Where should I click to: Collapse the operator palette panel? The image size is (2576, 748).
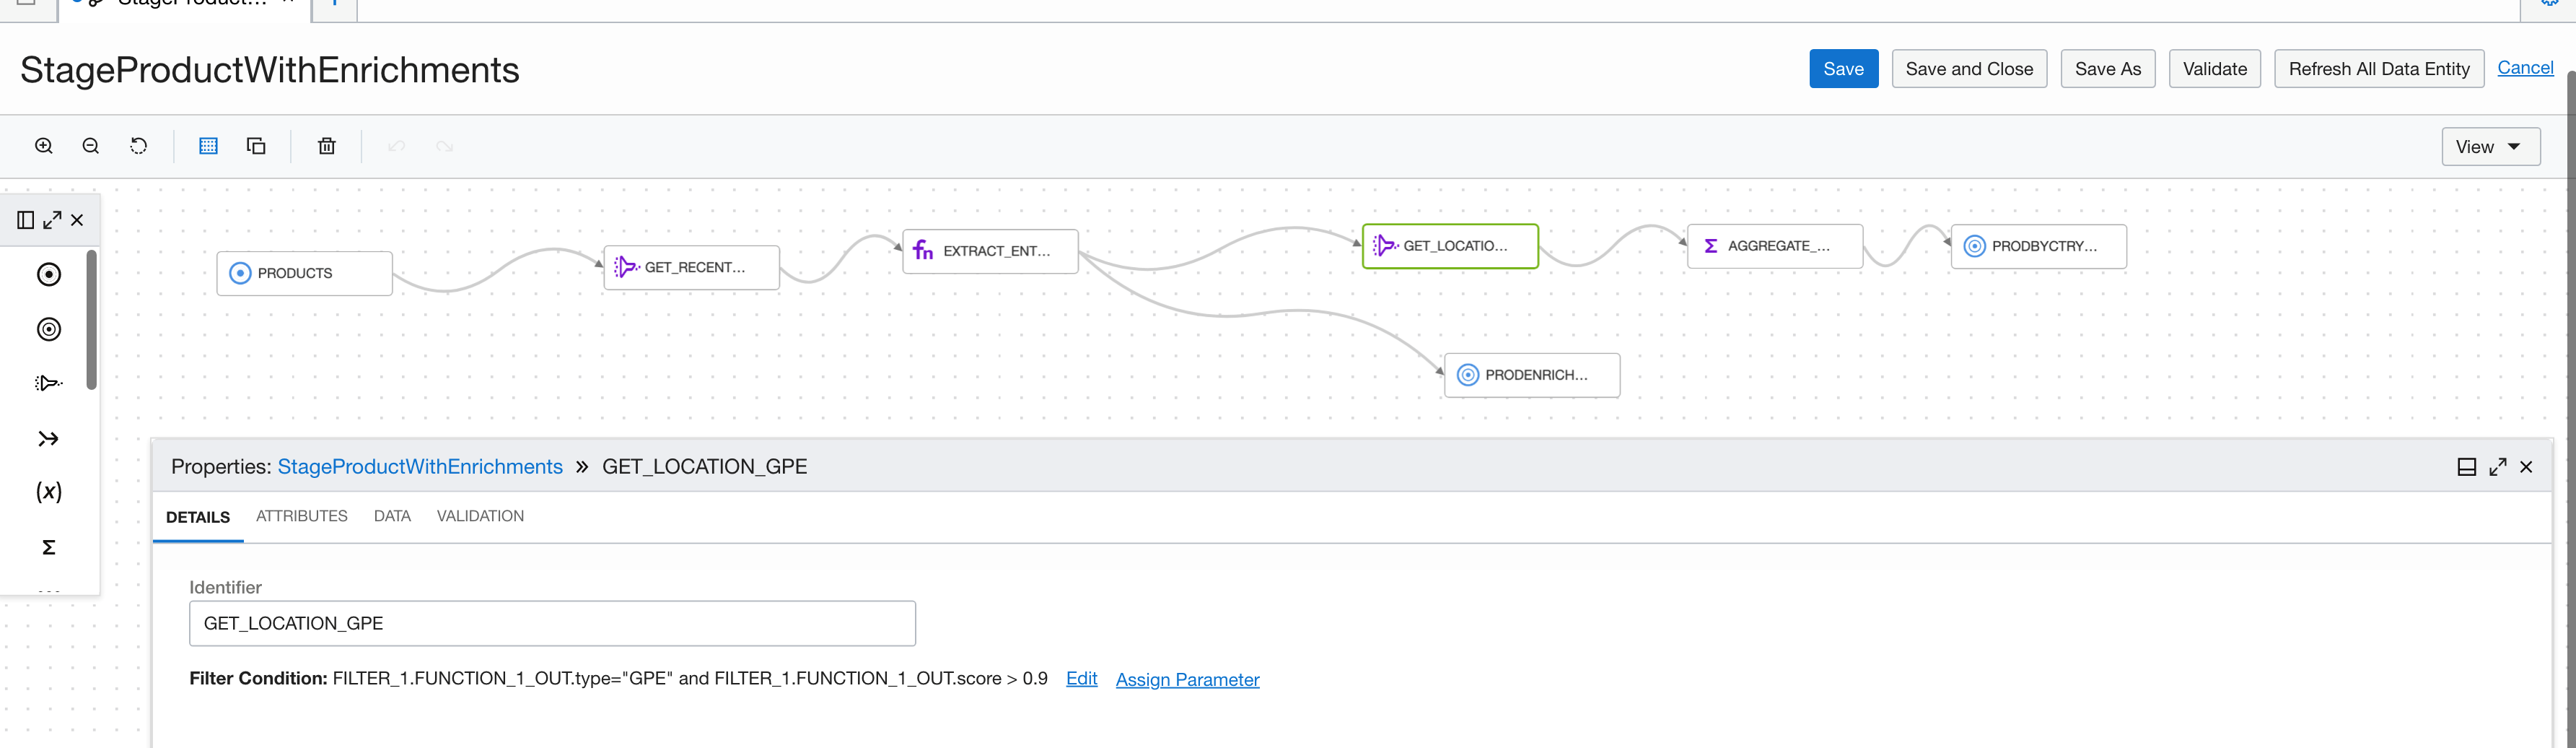click(x=25, y=219)
